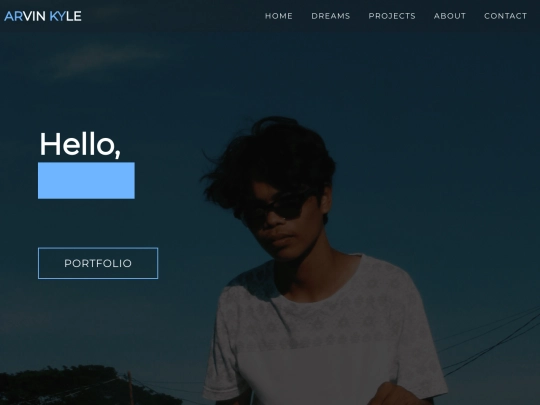Click the person's windswept dark hair
The height and width of the screenshot is (405, 540).
click(272, 155)
